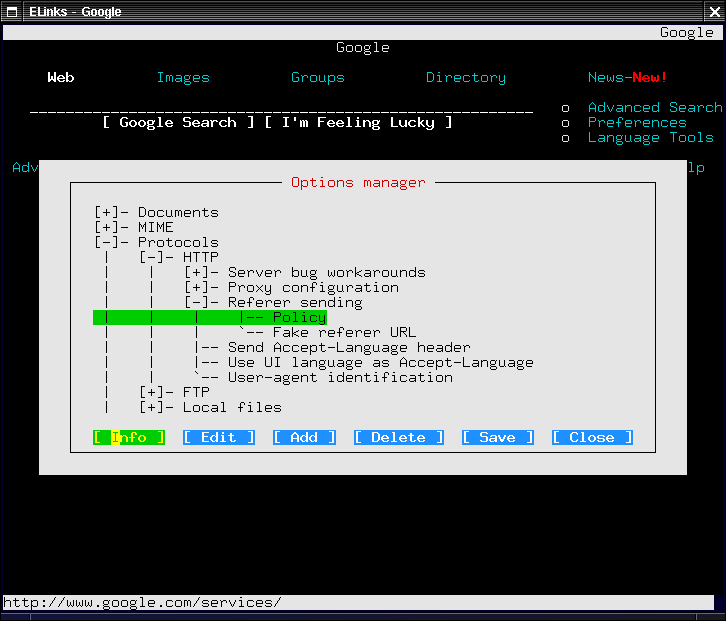Expand the MIME tree node
The height and width of the screenshot is (621, 726).
pos(107,227)
